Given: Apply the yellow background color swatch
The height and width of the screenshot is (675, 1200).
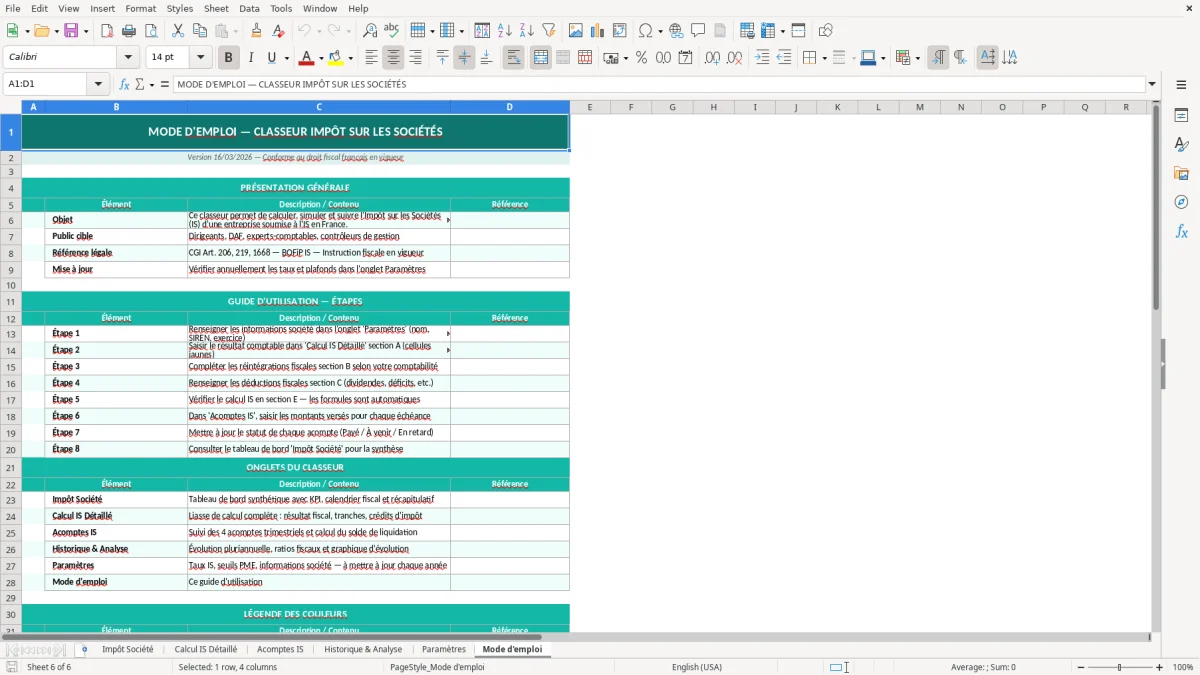Looking at the screenshot, I should (336, 58).
